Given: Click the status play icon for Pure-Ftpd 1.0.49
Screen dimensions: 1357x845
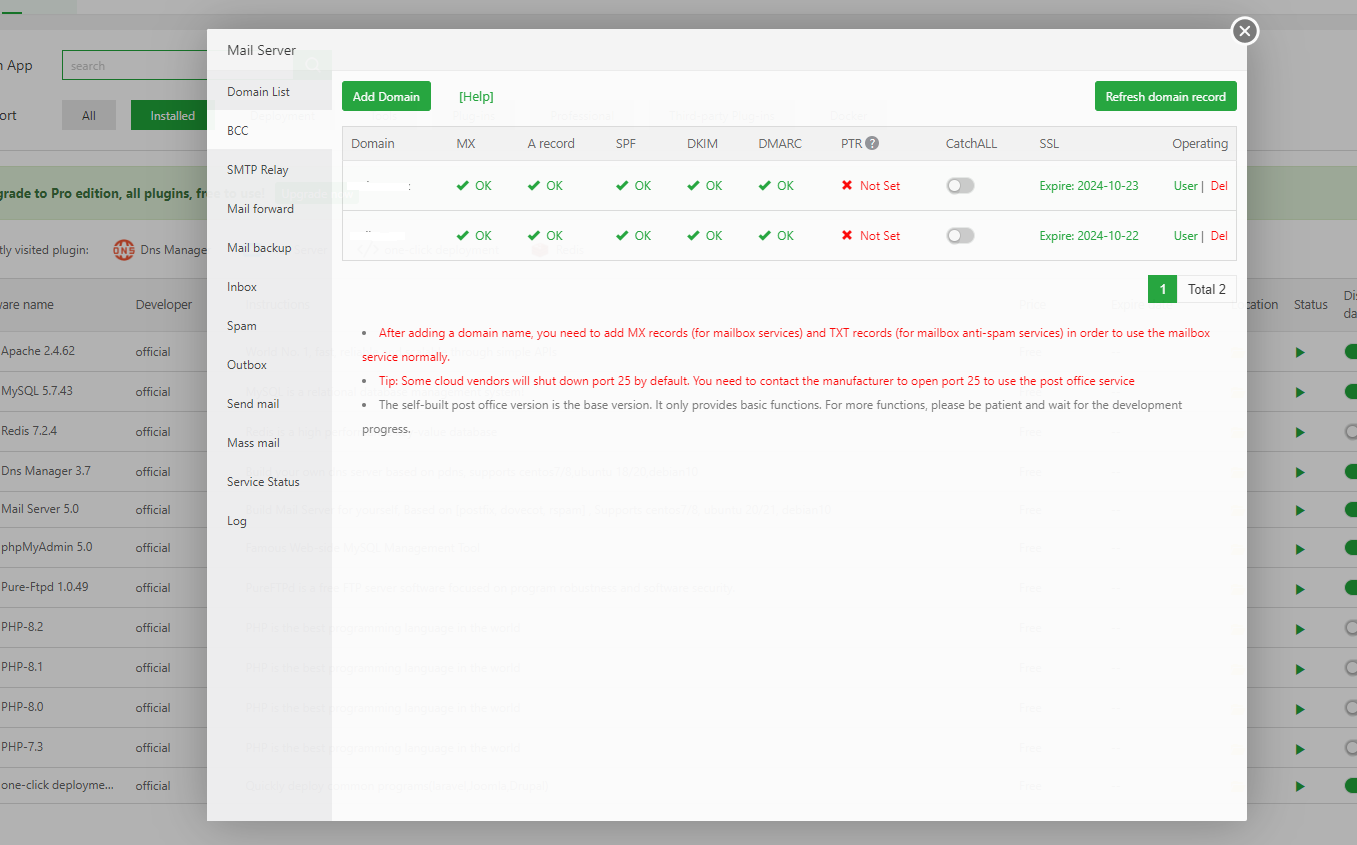Looking at the screenshot, I should [x=1300, y=588].
